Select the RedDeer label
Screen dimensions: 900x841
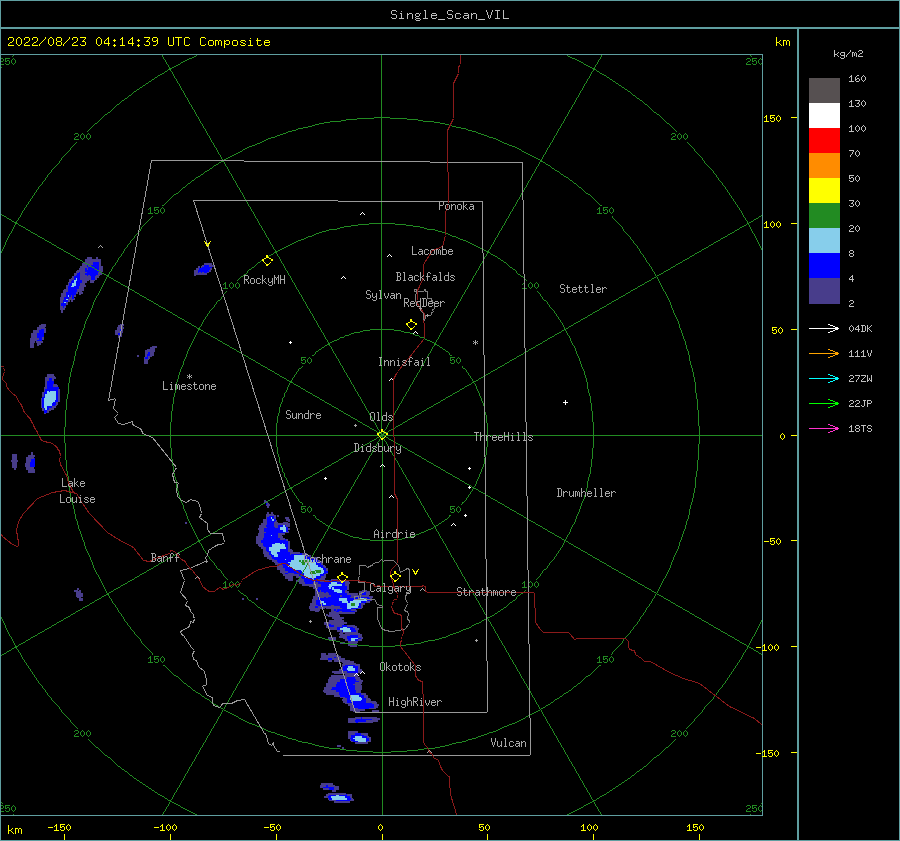pyautogui.click(x=424, y=303)
